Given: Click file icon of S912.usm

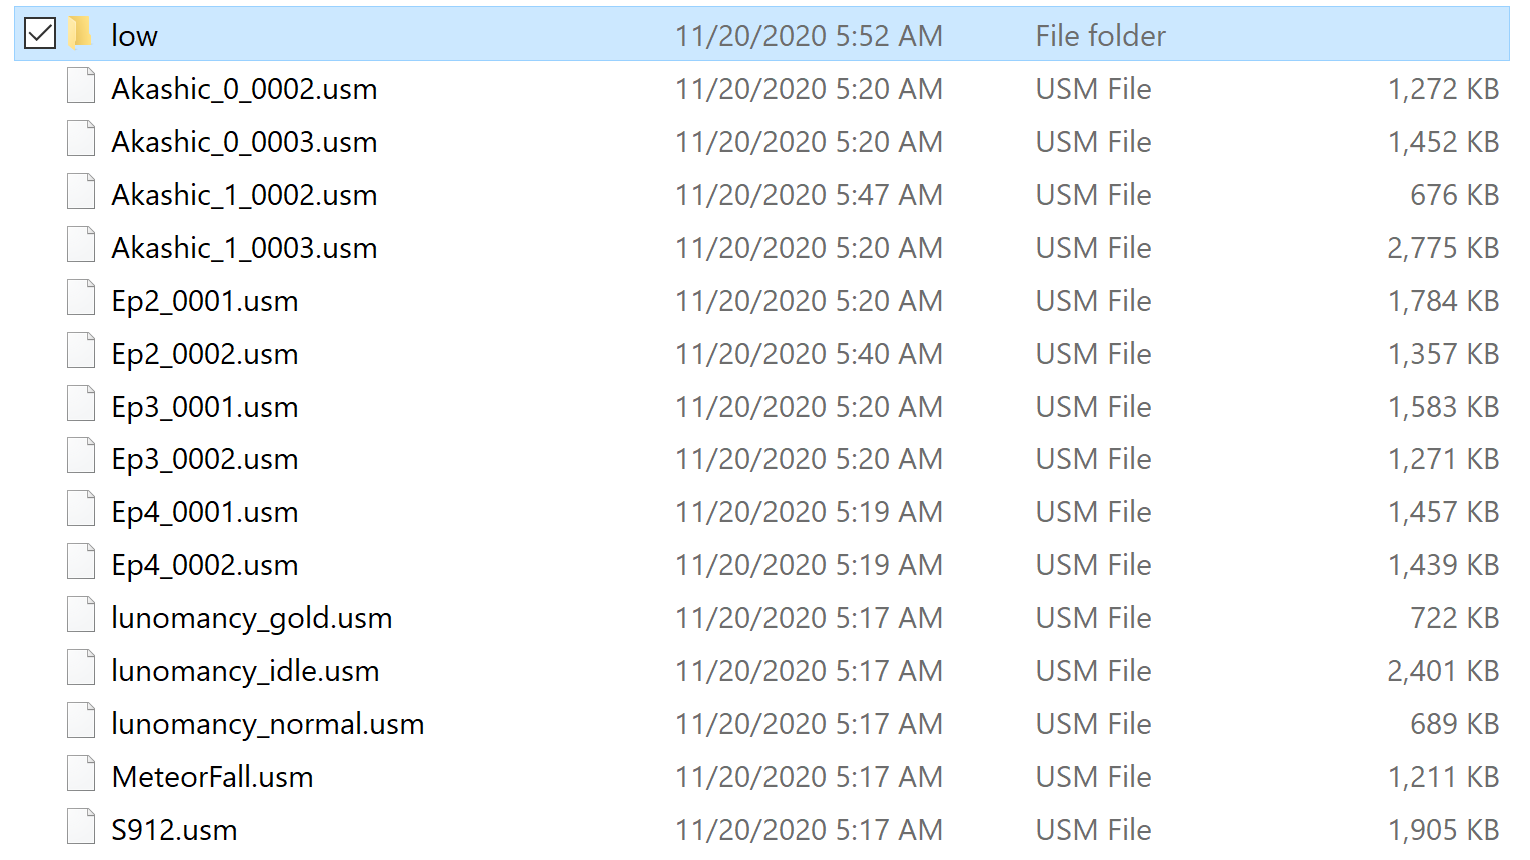Looking at the screenshot, I should (81, 828).
